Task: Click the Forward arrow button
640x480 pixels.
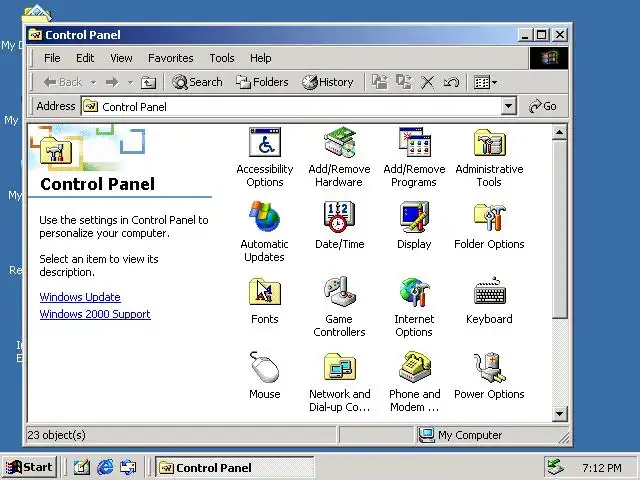Action: pyautogui.click(x=112, y=82)
